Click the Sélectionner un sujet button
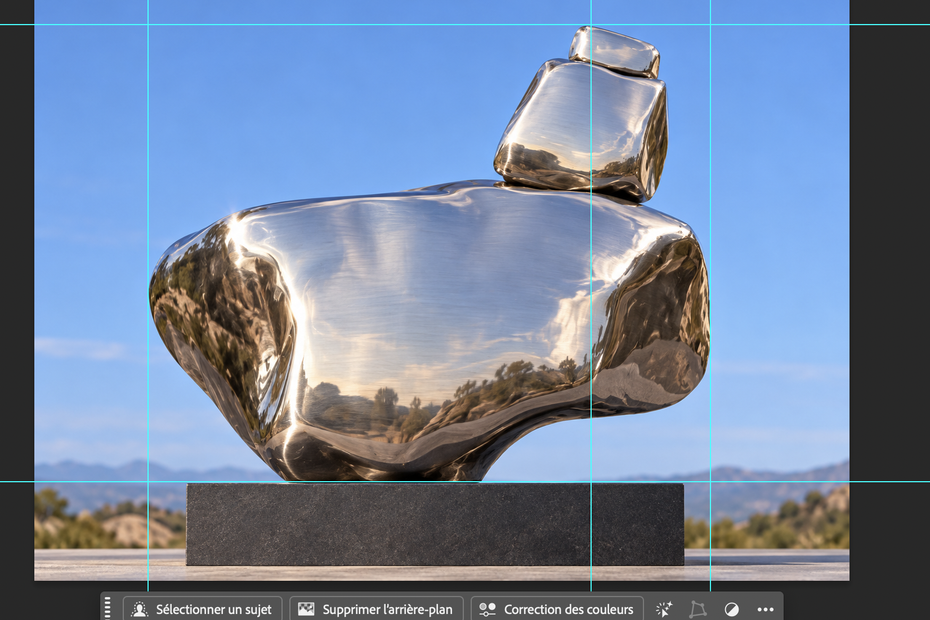The height and width of the screenshot is (620, 930). point(202,609)
